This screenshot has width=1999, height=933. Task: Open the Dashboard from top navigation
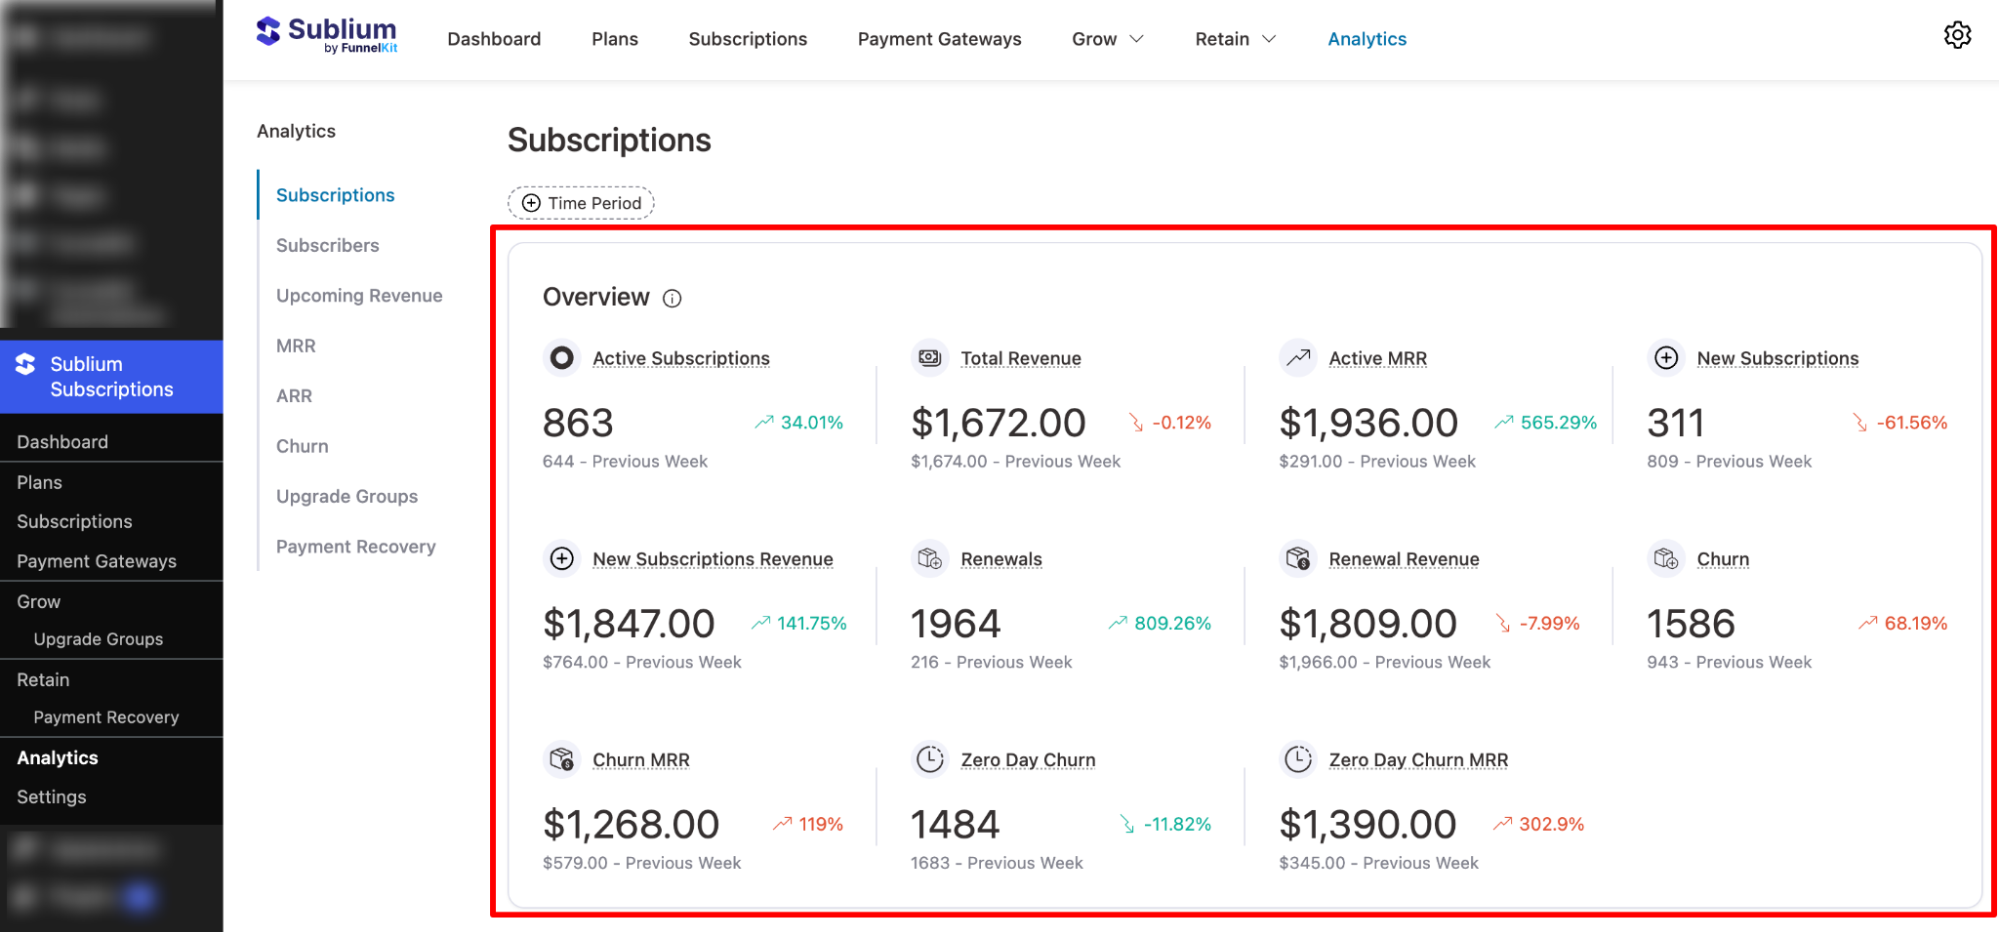[x=494, y=39]
